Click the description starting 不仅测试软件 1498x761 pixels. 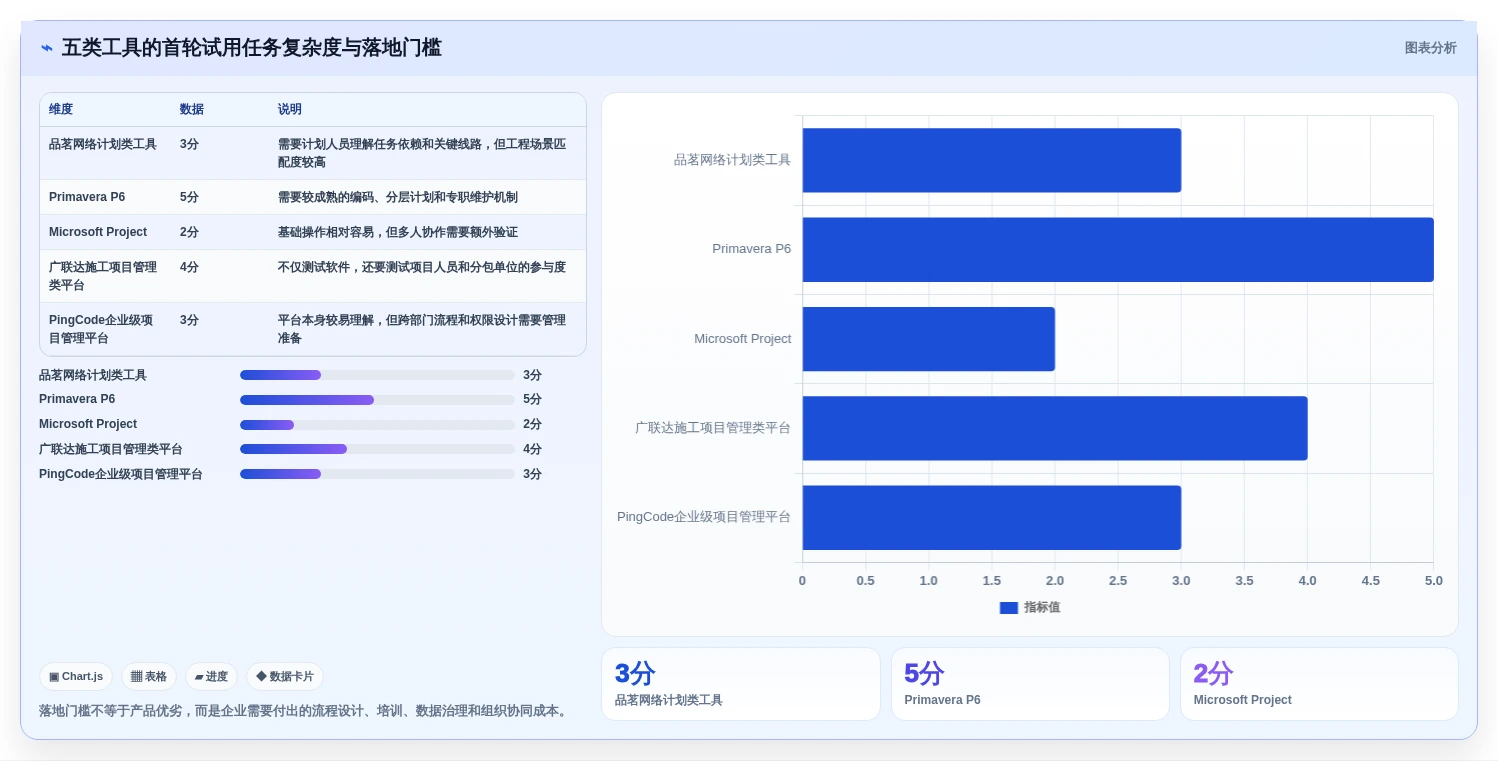coord(422,267)
